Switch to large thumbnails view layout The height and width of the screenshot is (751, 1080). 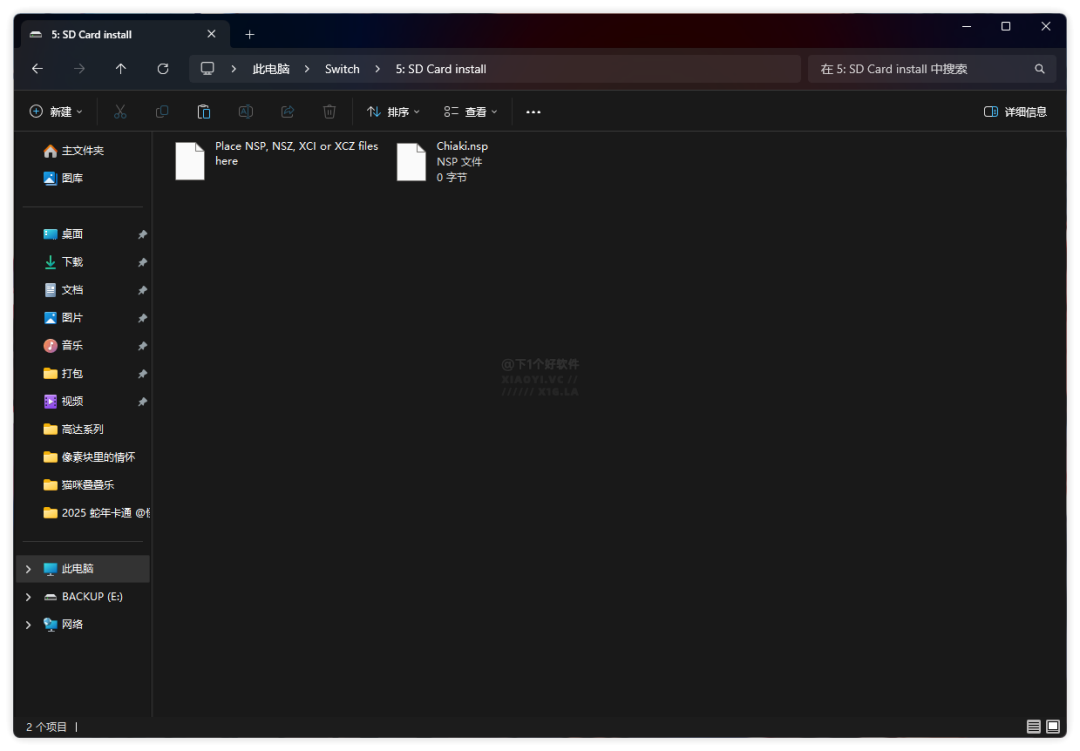click(x=1053, y=726)
